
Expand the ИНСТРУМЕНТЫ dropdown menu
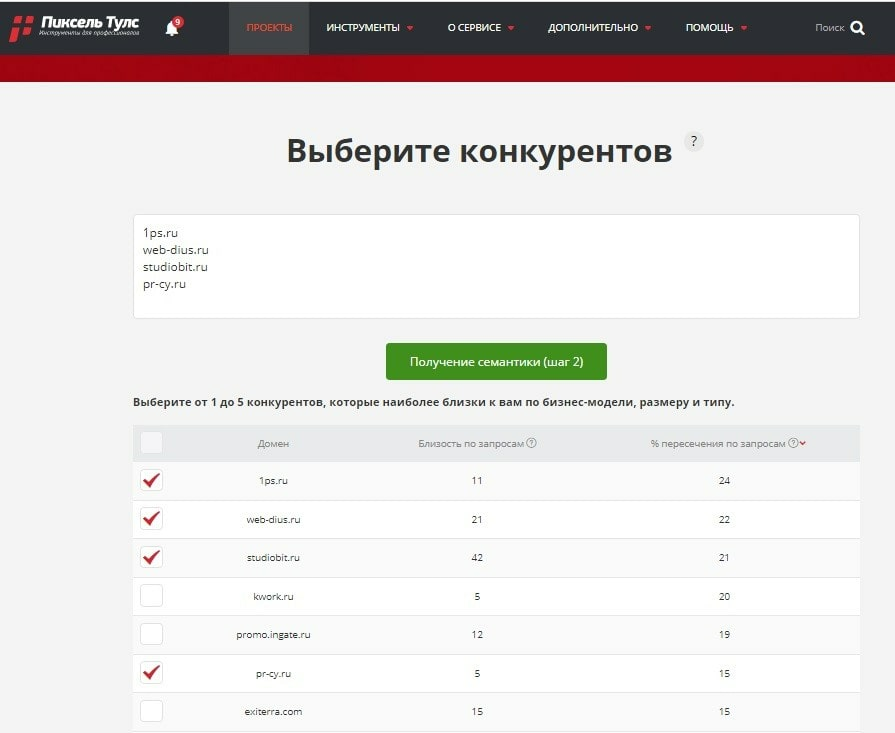pyautogui.click(x=369, y=27)
